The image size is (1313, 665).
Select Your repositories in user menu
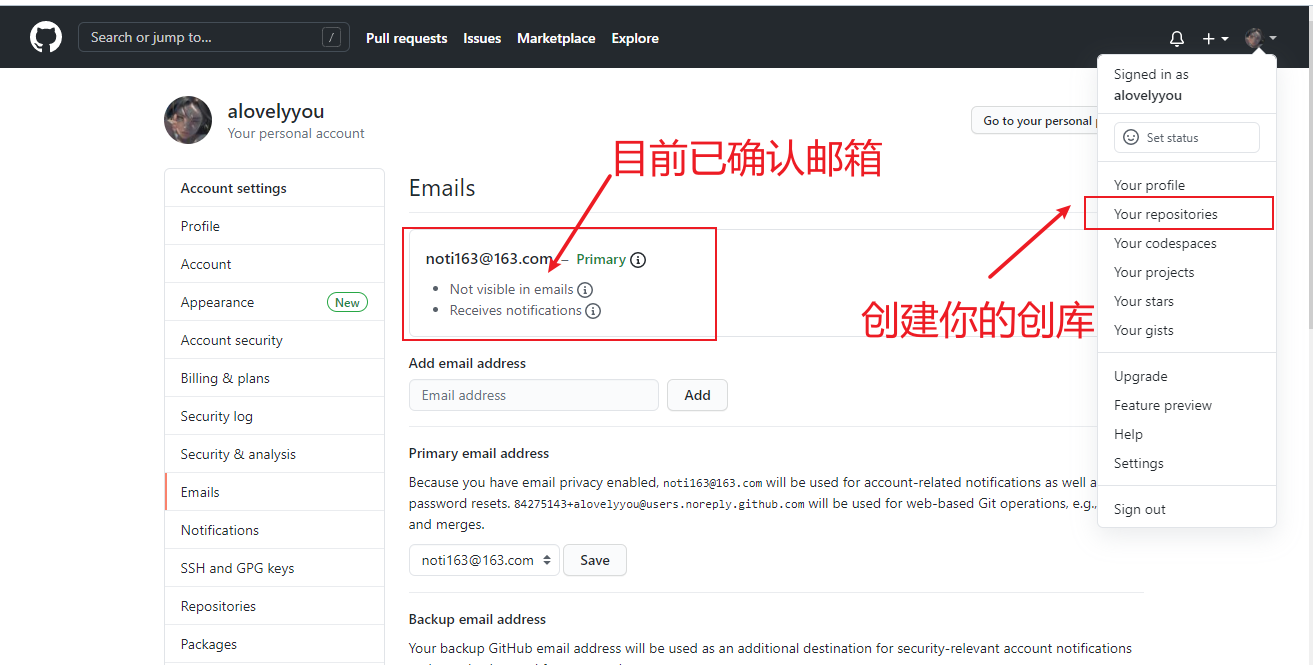pyautogui.click(x=1187, y=214)
